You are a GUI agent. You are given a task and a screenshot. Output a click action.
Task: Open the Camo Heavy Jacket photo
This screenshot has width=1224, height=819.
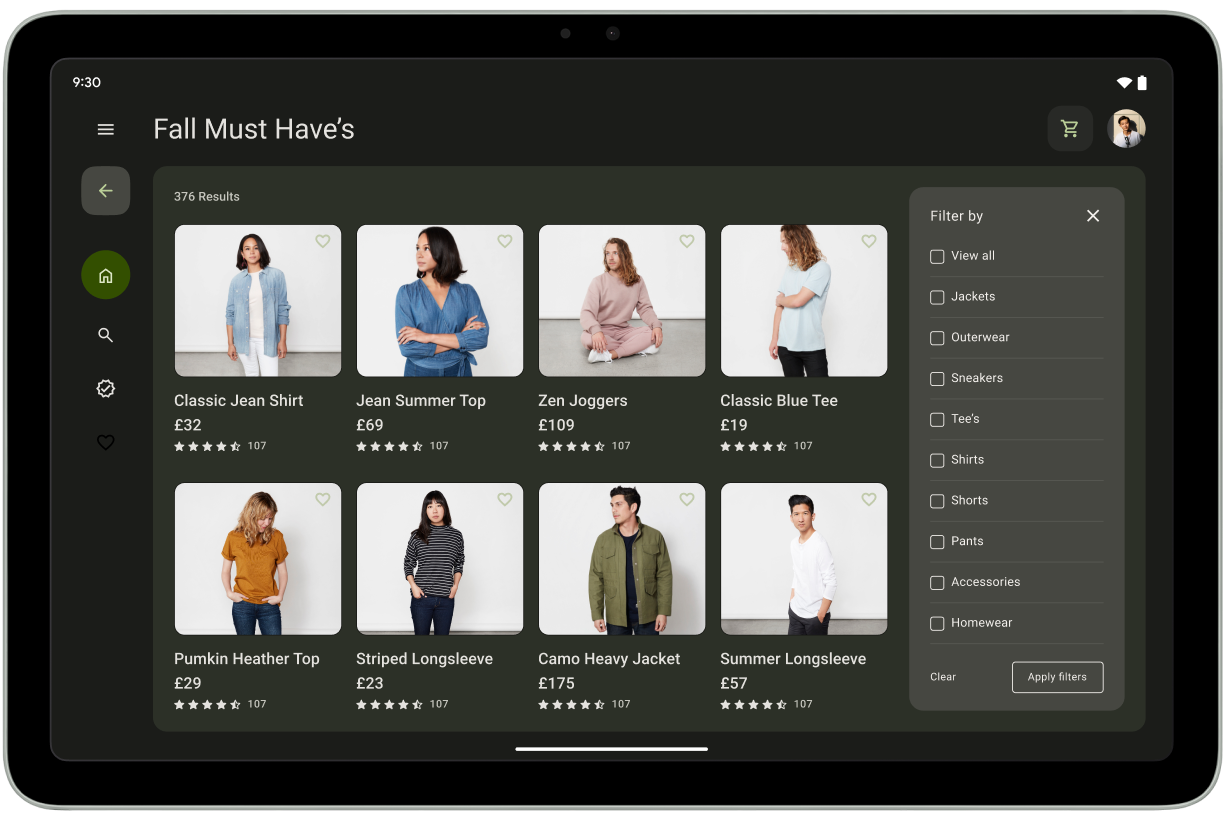[622, 559]
